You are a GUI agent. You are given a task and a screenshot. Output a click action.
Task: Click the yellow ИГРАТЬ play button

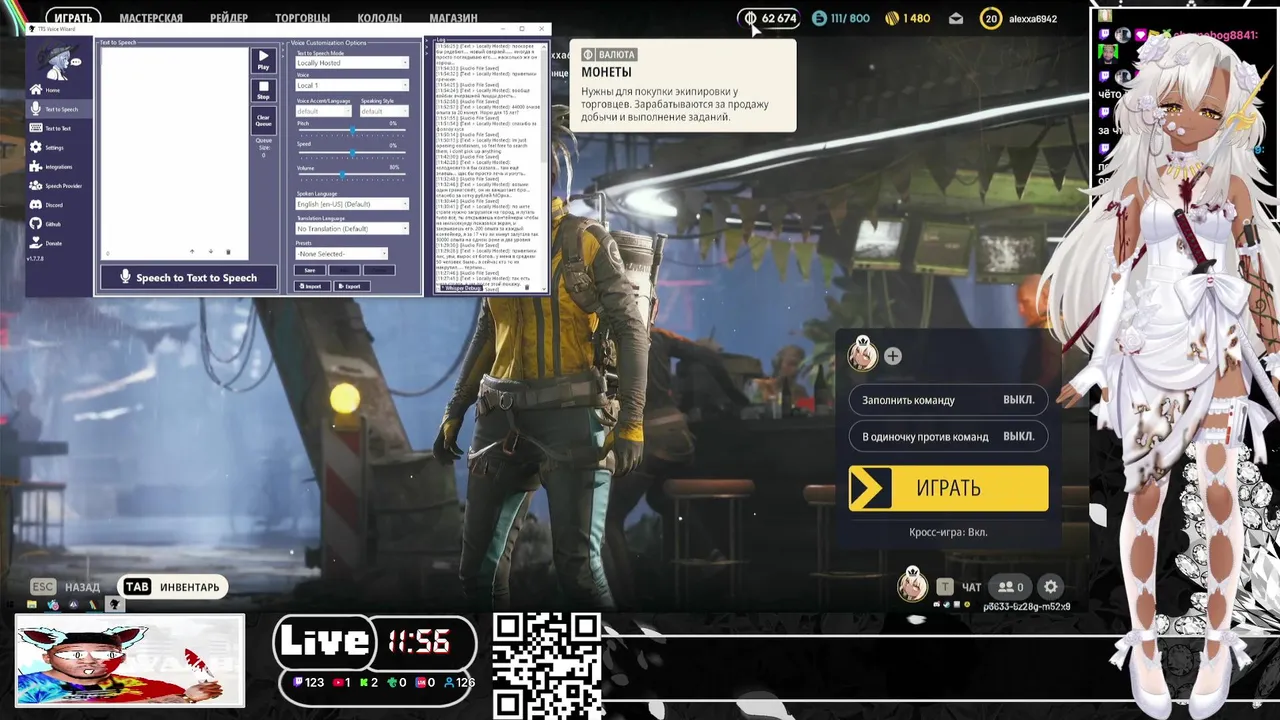948,488
